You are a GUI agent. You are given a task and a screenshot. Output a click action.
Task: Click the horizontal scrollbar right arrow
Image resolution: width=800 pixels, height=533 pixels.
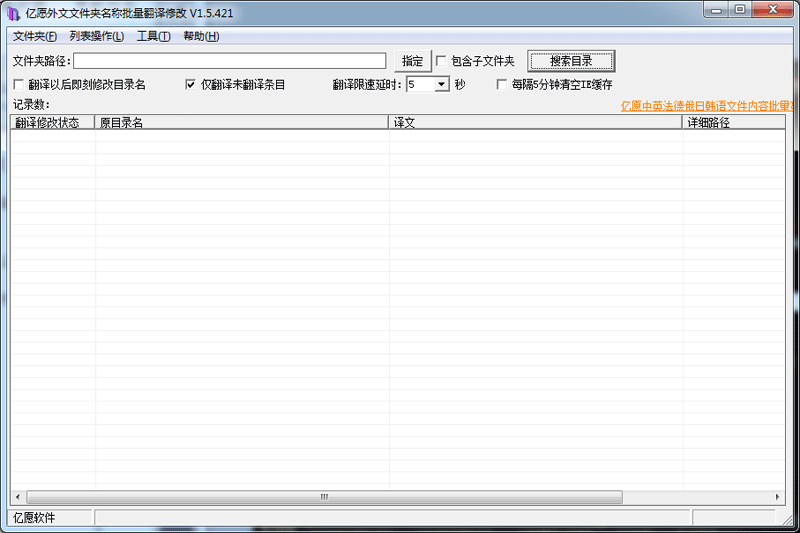[779, 497]
